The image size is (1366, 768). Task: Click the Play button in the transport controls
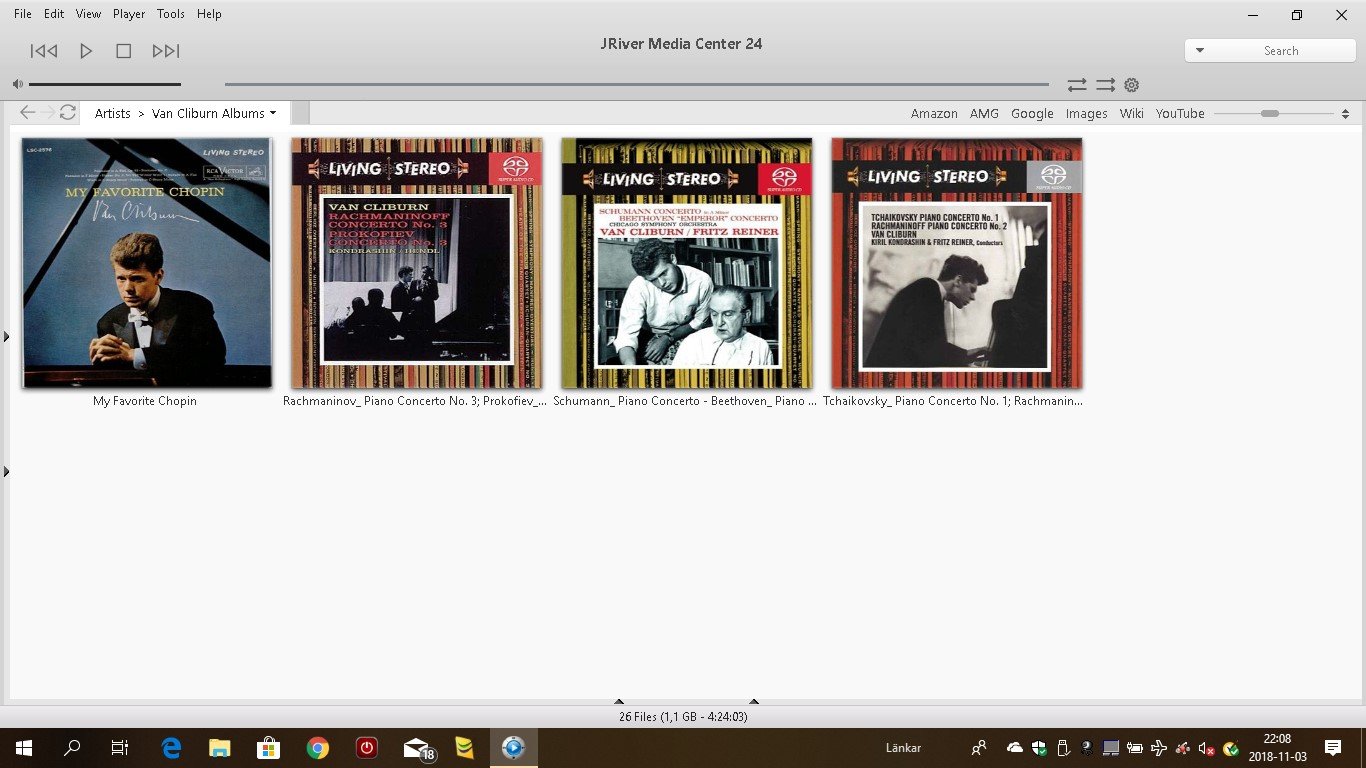pyautogui.click(x=86, y=51)
